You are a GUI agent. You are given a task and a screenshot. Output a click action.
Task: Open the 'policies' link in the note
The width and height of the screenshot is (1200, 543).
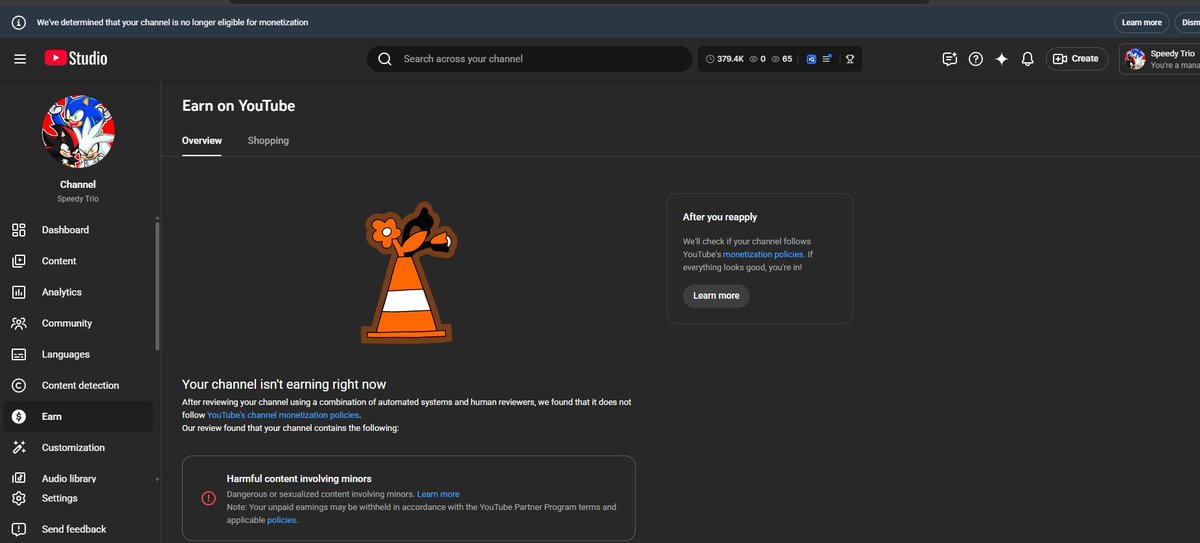(281, 520)
